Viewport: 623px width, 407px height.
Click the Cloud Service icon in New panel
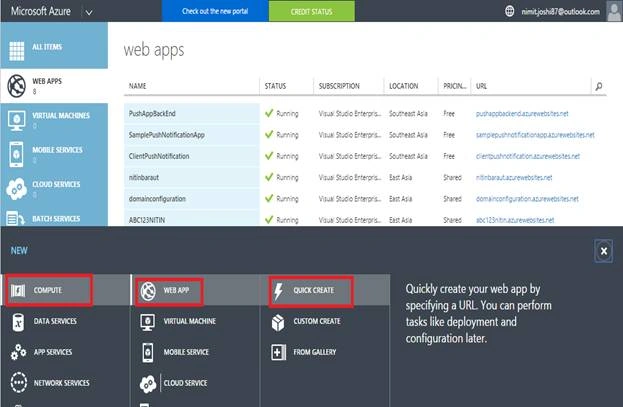coord(148,384)
